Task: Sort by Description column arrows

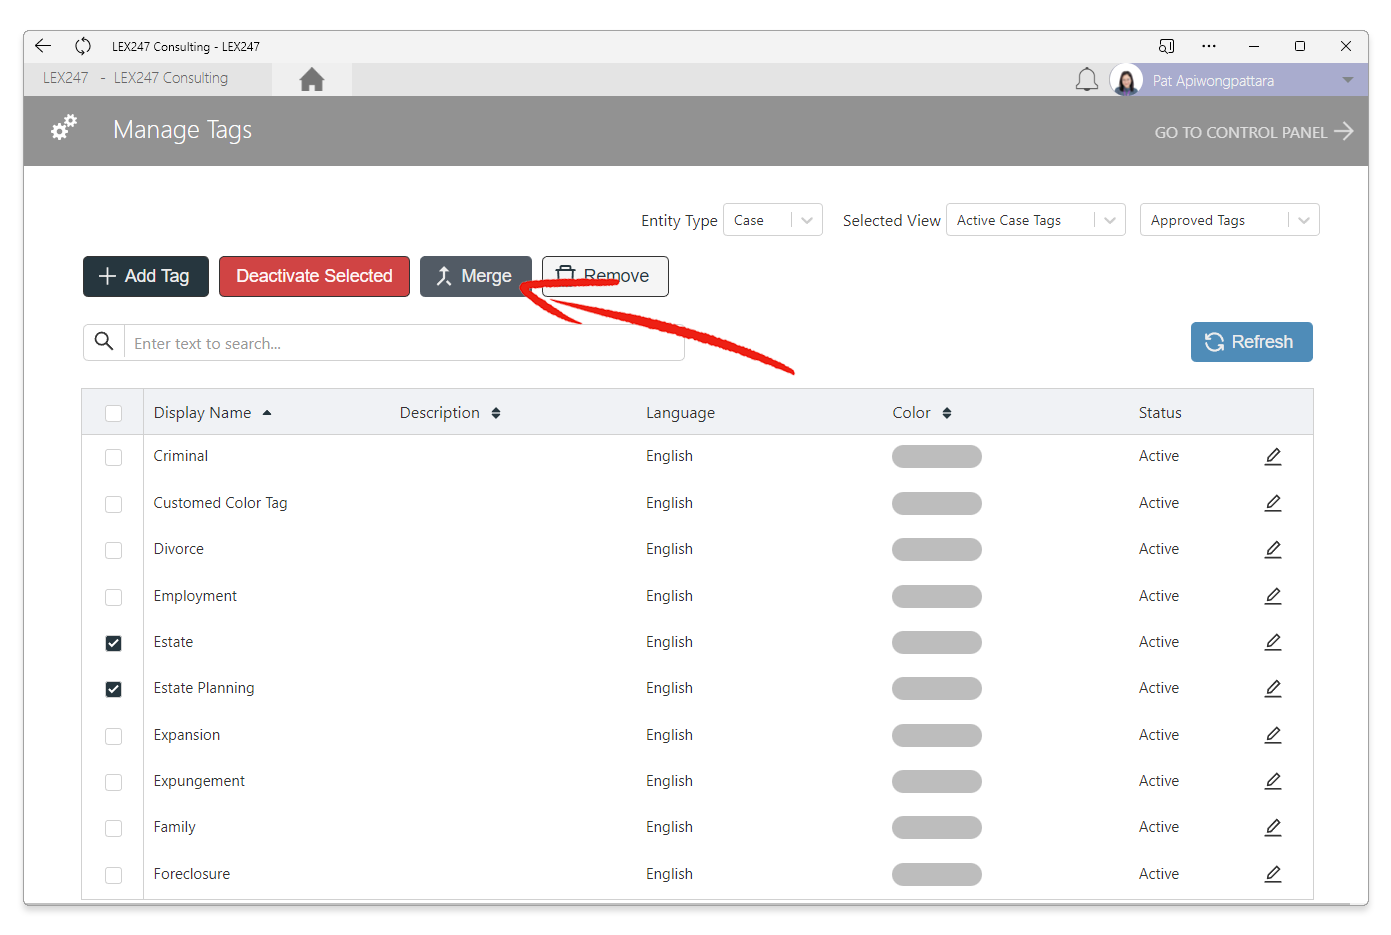Action: point(496,413)
